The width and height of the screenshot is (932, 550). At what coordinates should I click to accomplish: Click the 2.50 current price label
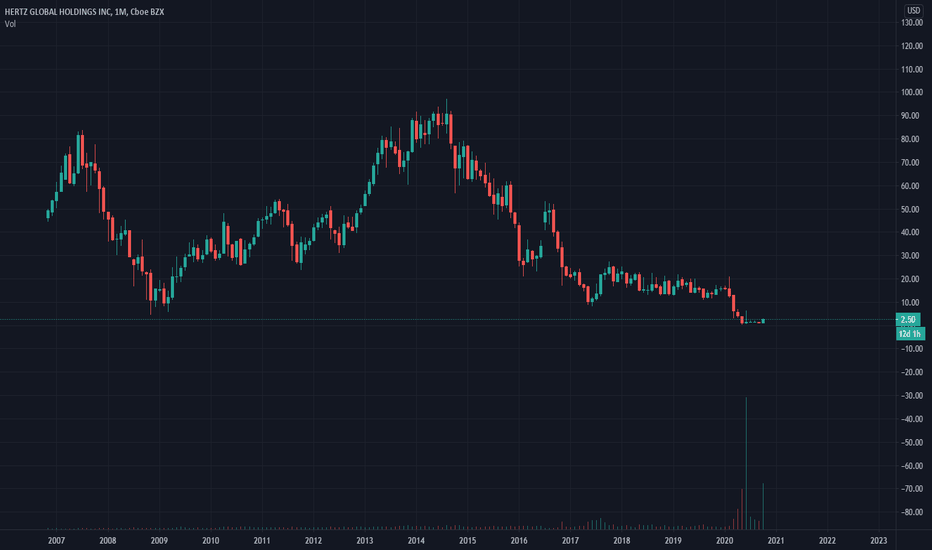(908, 320)
